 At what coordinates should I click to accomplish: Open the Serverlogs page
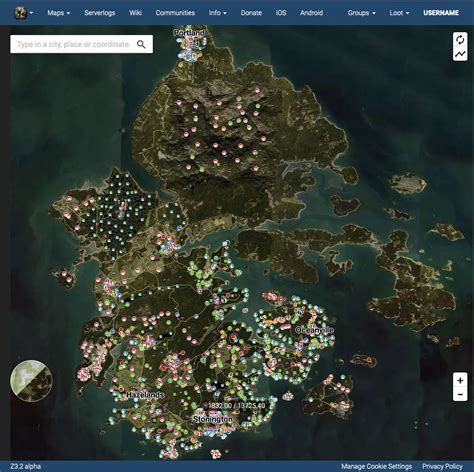click(100, 13)
